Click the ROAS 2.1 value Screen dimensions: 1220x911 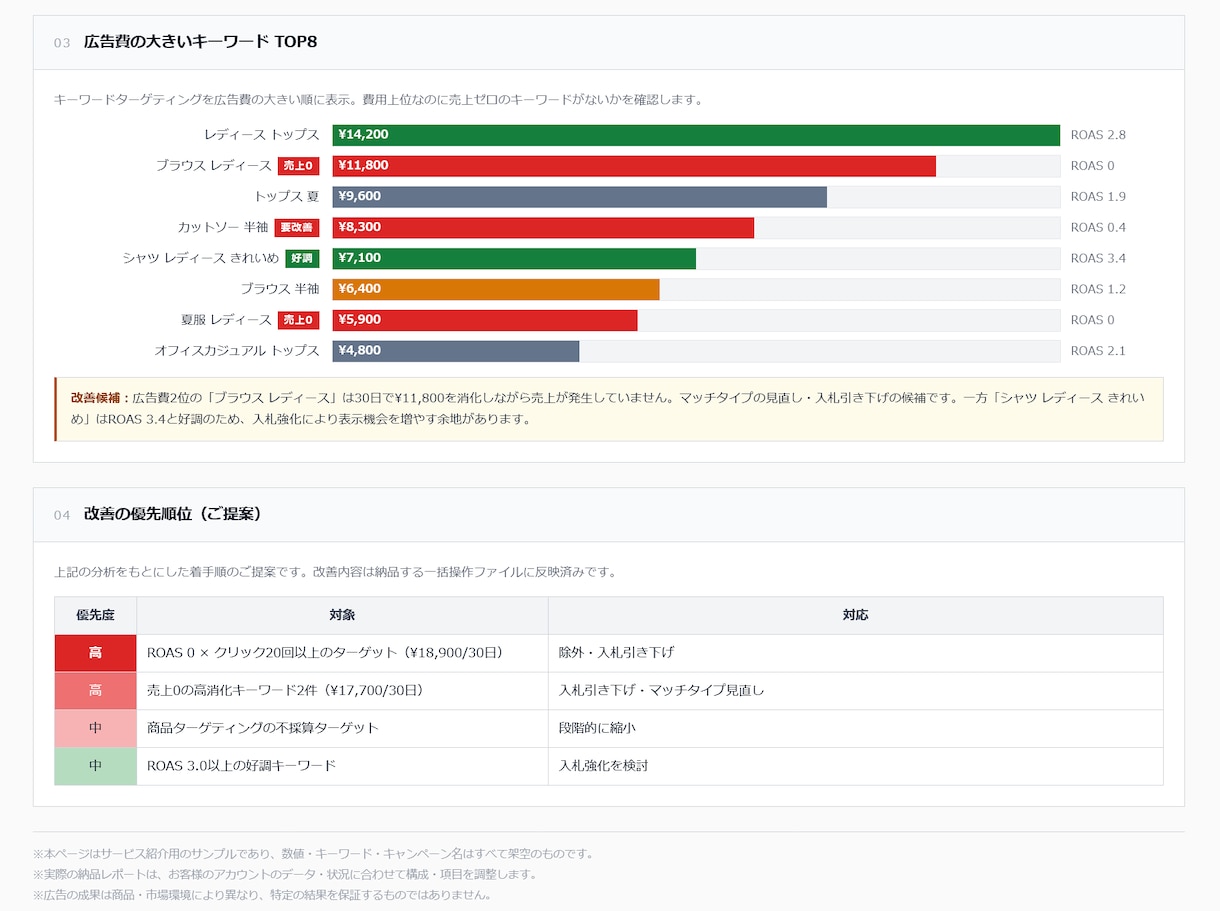(1098, 352)
